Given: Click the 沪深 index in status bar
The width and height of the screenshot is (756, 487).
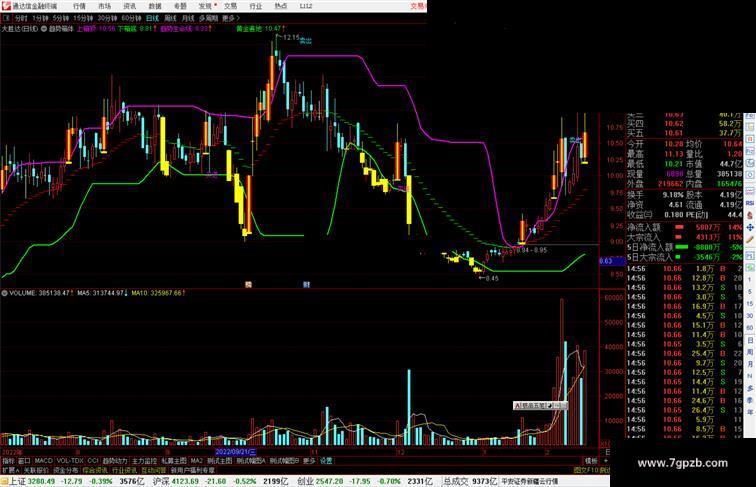Looking at the screenshot, I should 162,481.
